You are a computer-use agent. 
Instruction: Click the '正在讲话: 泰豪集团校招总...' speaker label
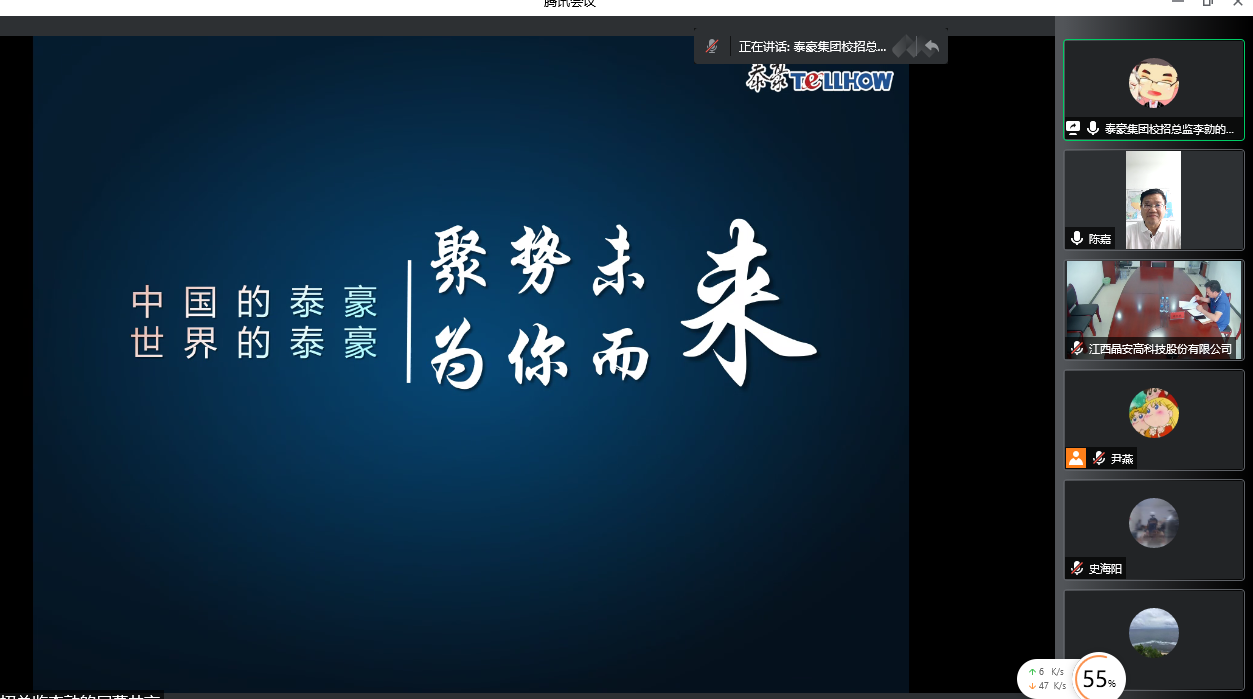[x=812, y=46]
